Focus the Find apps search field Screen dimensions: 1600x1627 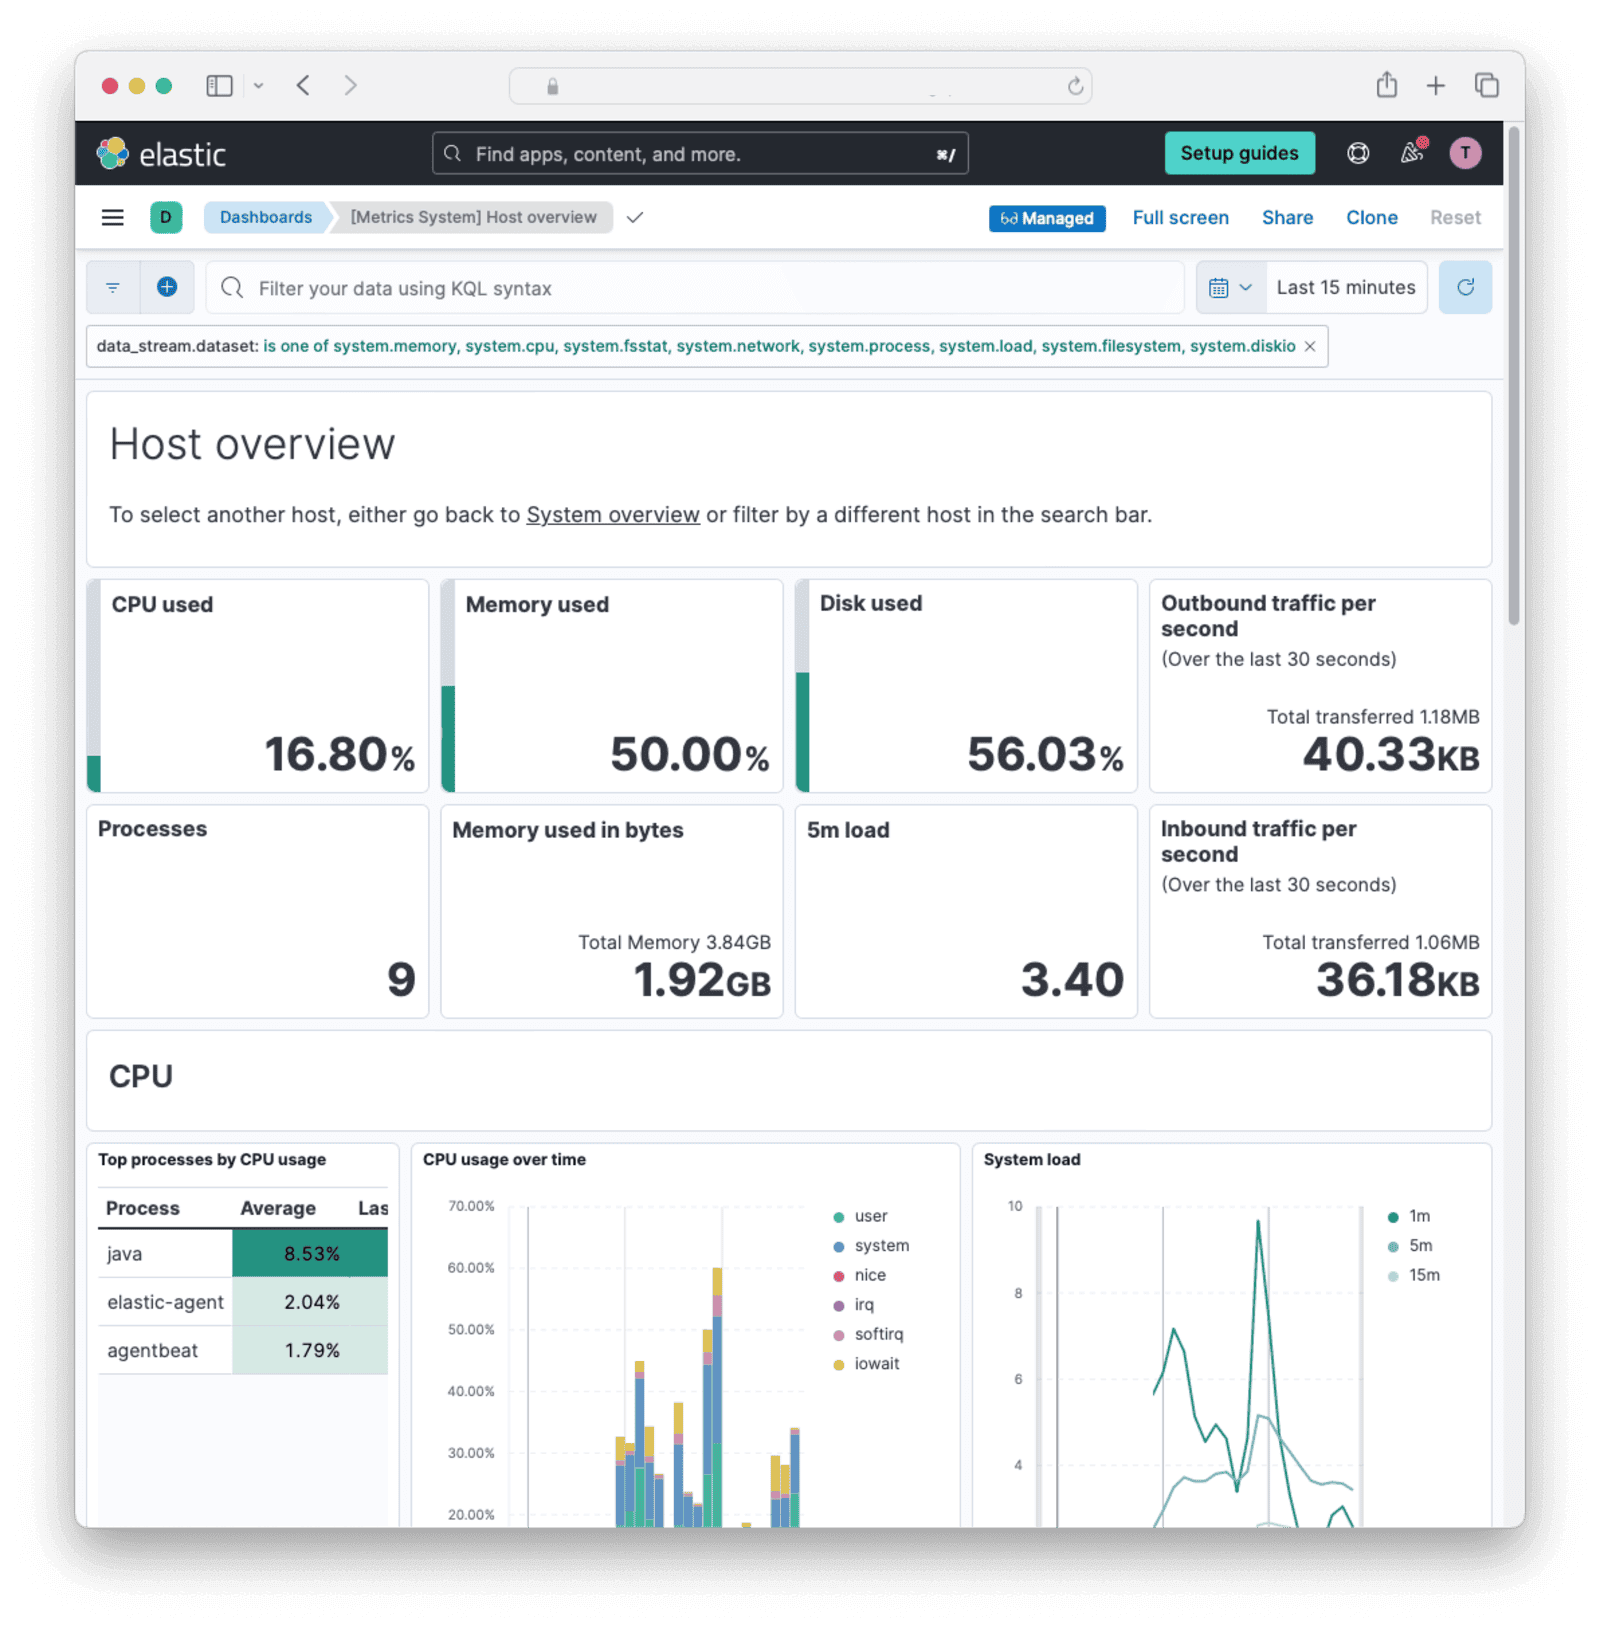[700, 154]
